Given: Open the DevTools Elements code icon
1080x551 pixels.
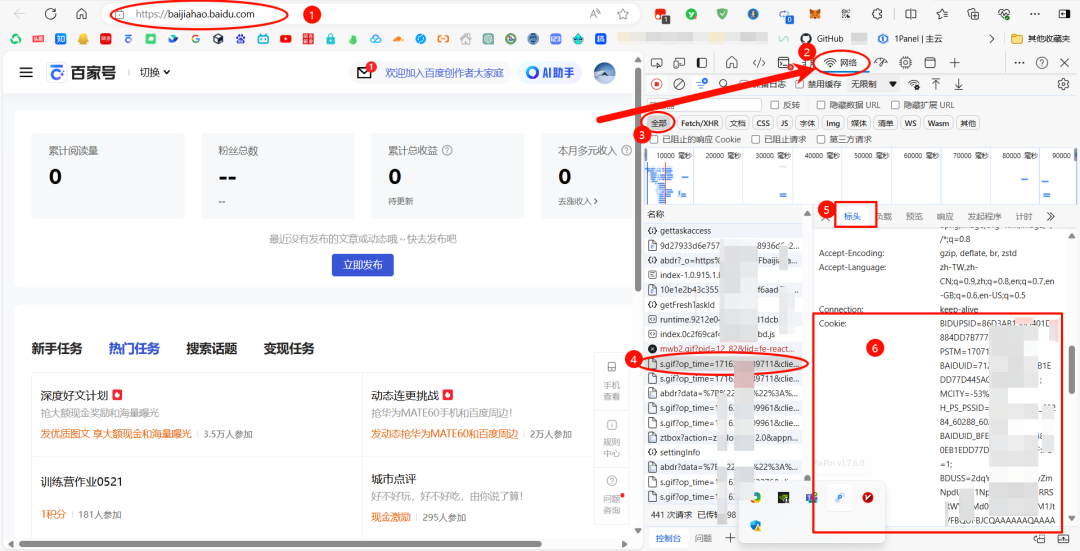Looking at the screenshot, I should 758,63.
